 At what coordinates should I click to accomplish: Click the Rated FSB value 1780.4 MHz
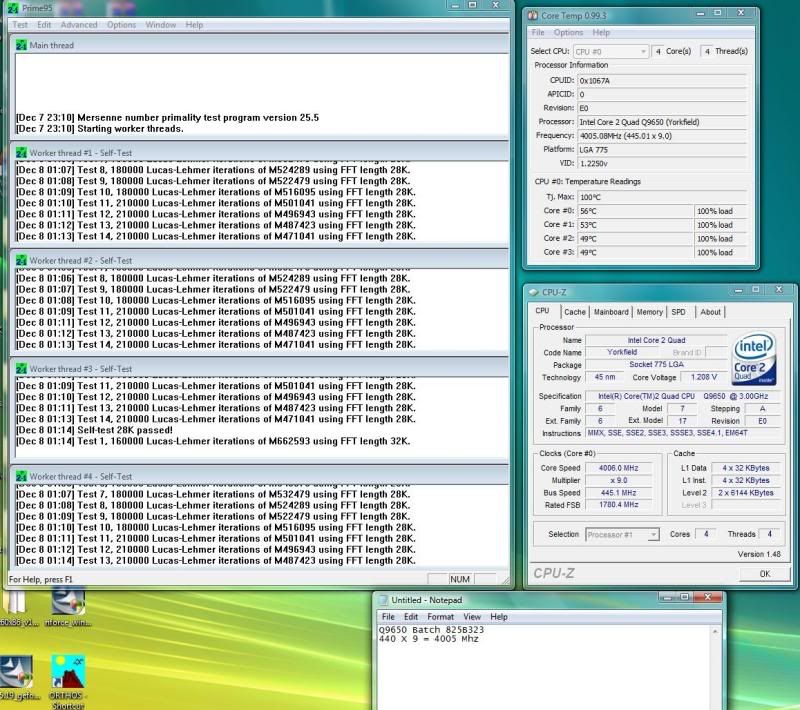tap(618, 504)
